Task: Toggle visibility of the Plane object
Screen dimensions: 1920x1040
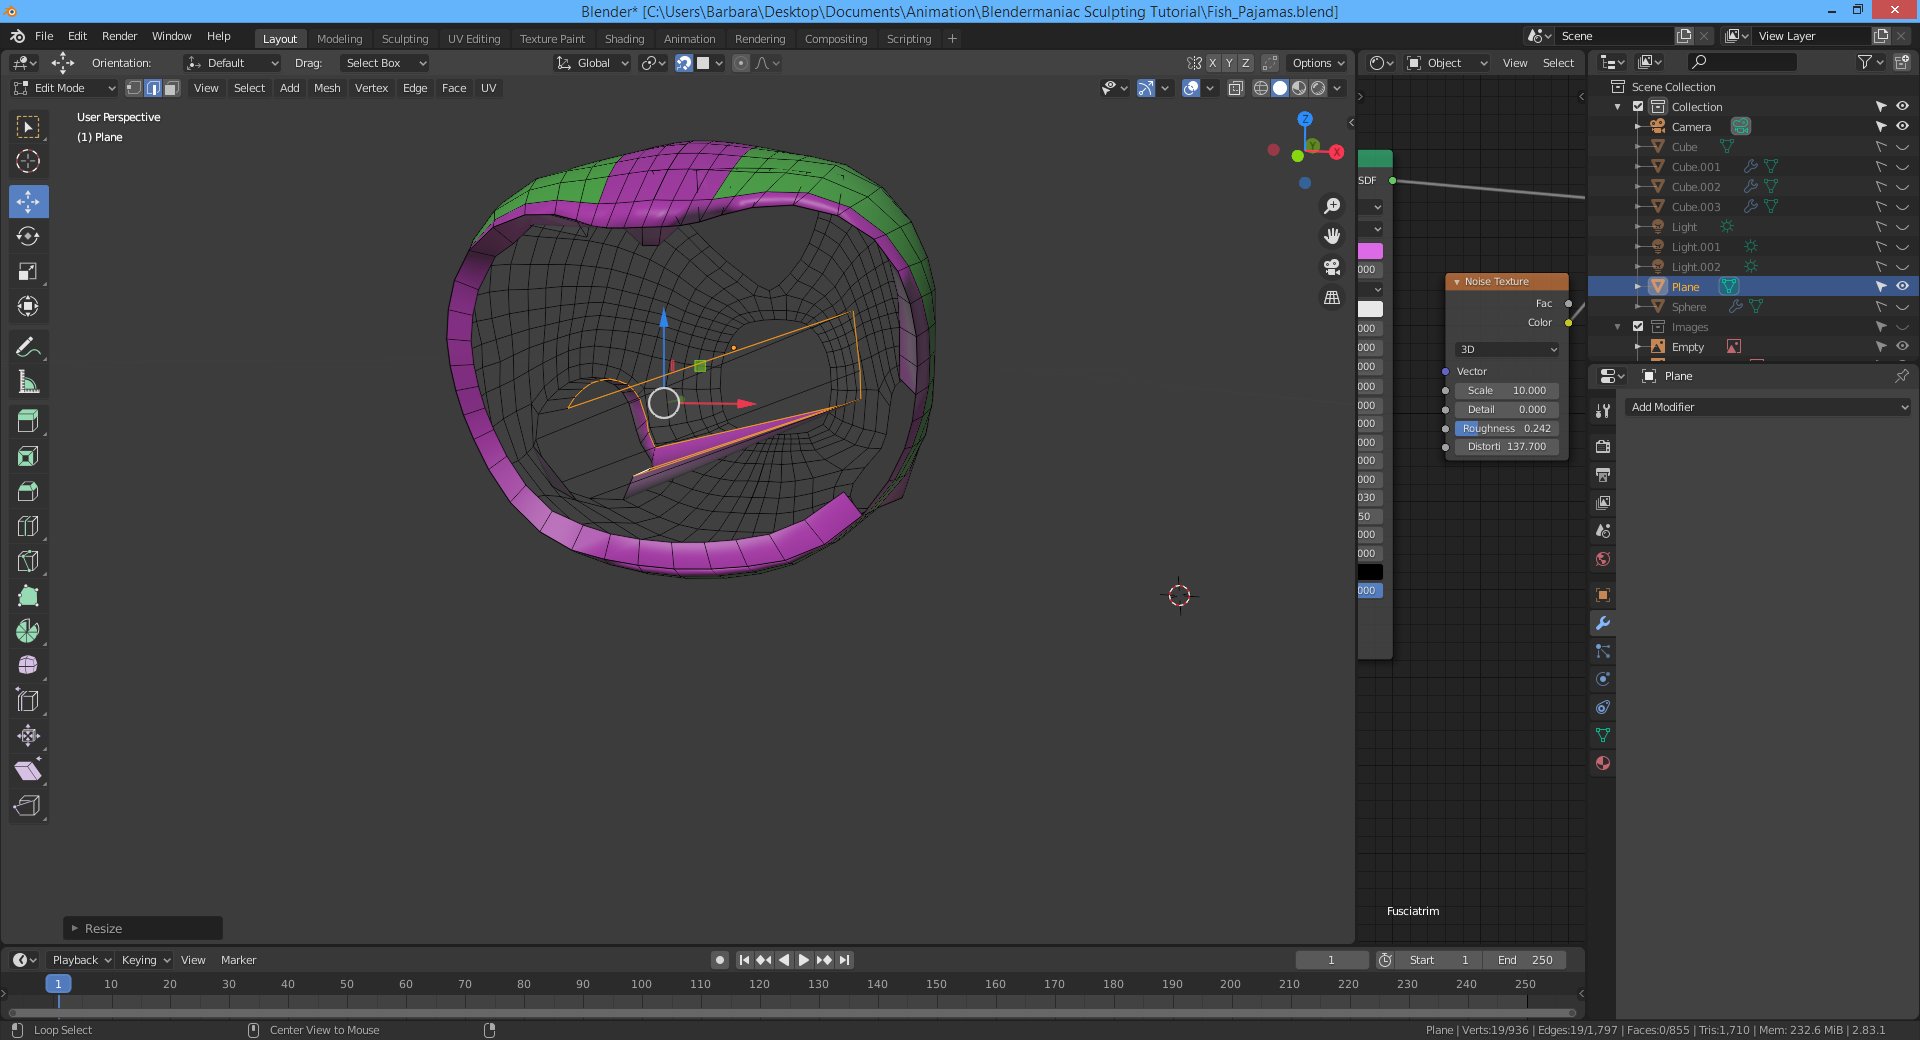Action: click(1902, 287)
